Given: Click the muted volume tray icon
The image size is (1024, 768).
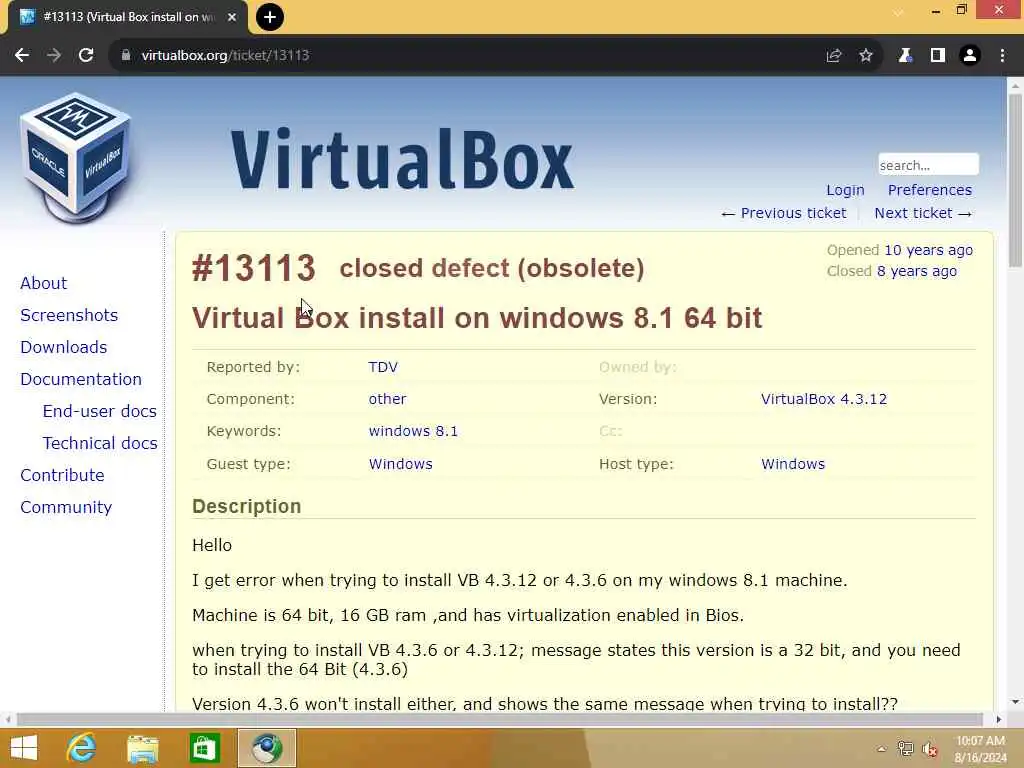Looking at the screenshot, I should 930,749.
